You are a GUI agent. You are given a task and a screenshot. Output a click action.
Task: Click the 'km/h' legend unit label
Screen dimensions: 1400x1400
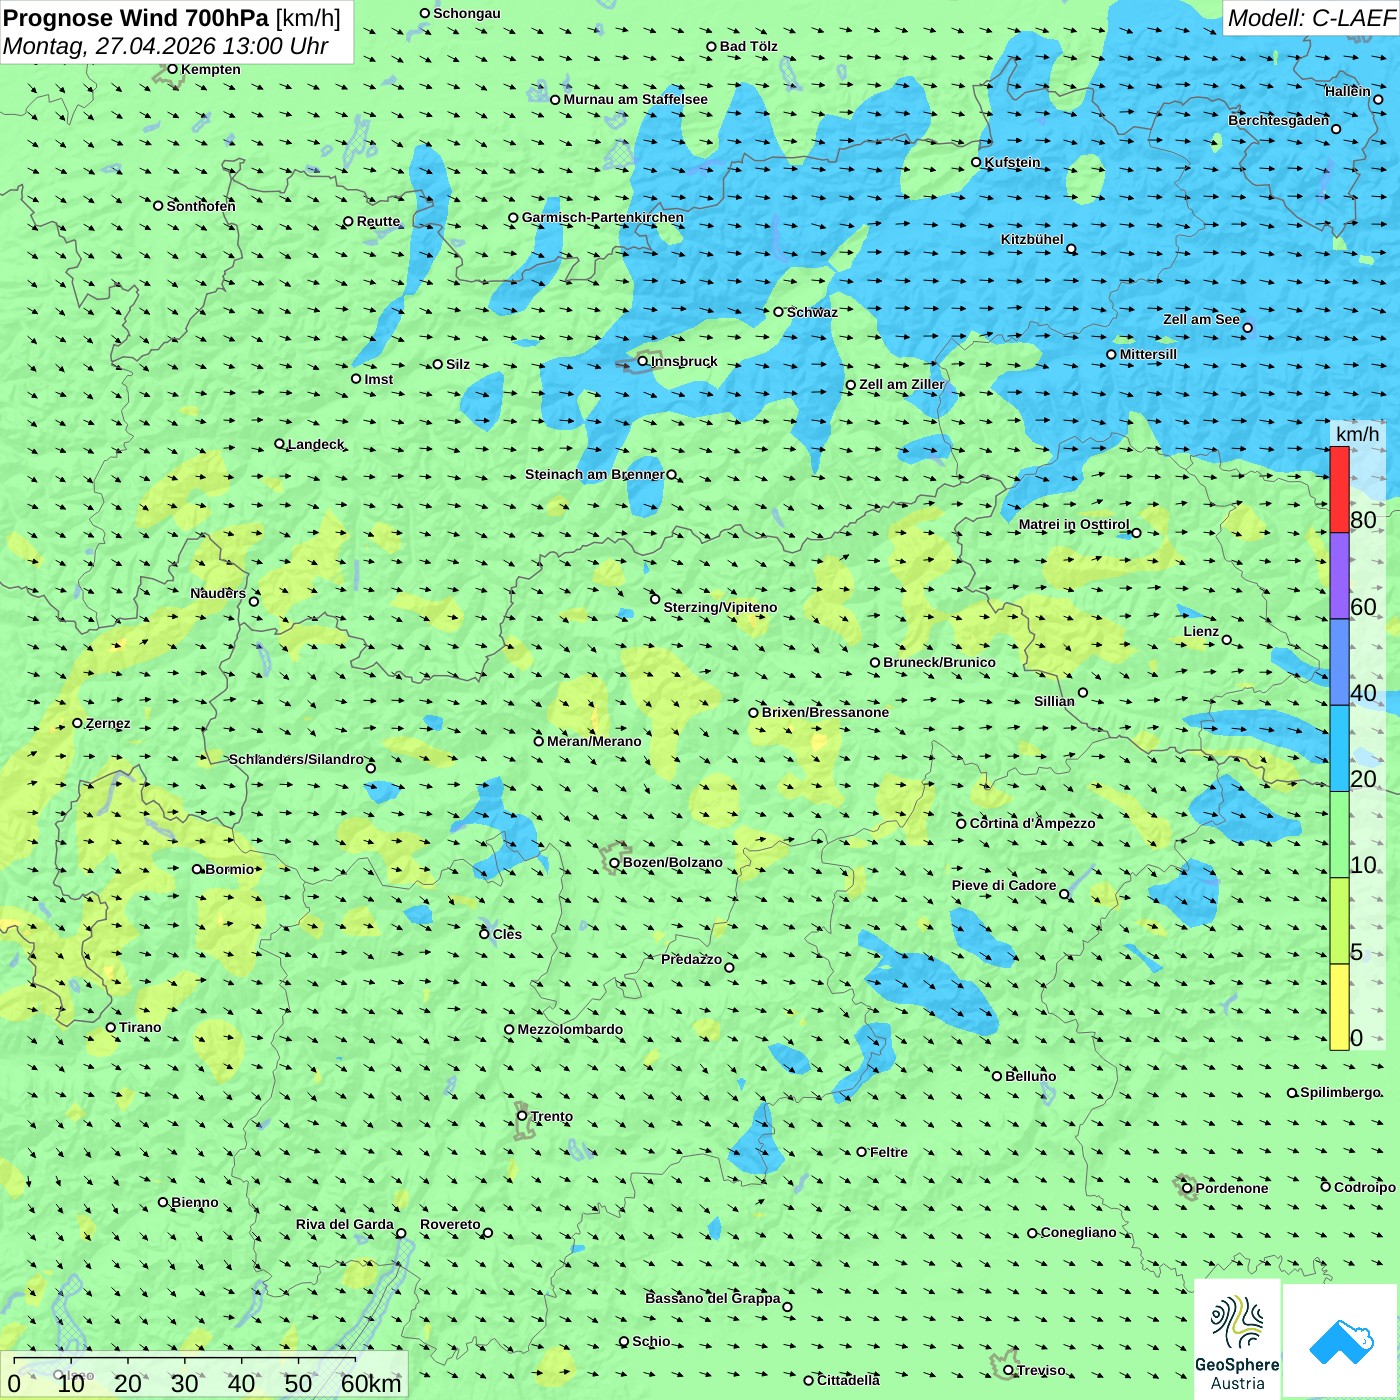point(1357,434)
